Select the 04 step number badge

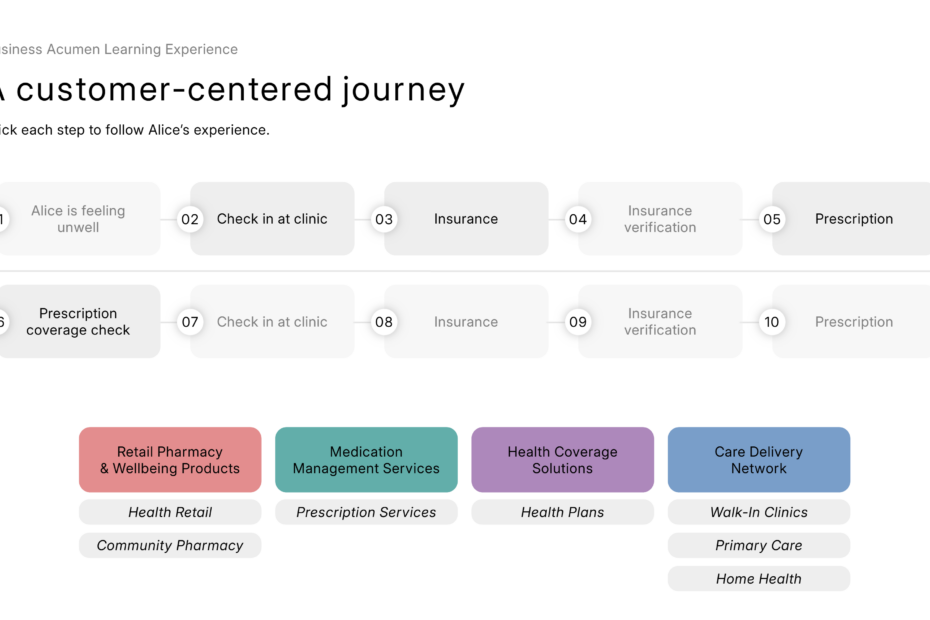578,219
